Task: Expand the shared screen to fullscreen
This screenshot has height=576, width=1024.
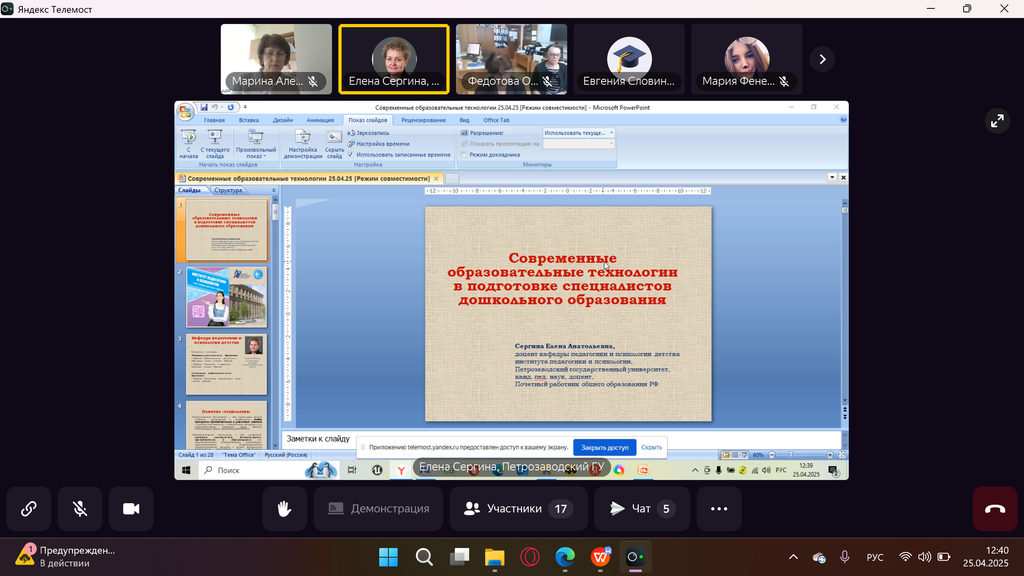Action: (x=996, y=121)
